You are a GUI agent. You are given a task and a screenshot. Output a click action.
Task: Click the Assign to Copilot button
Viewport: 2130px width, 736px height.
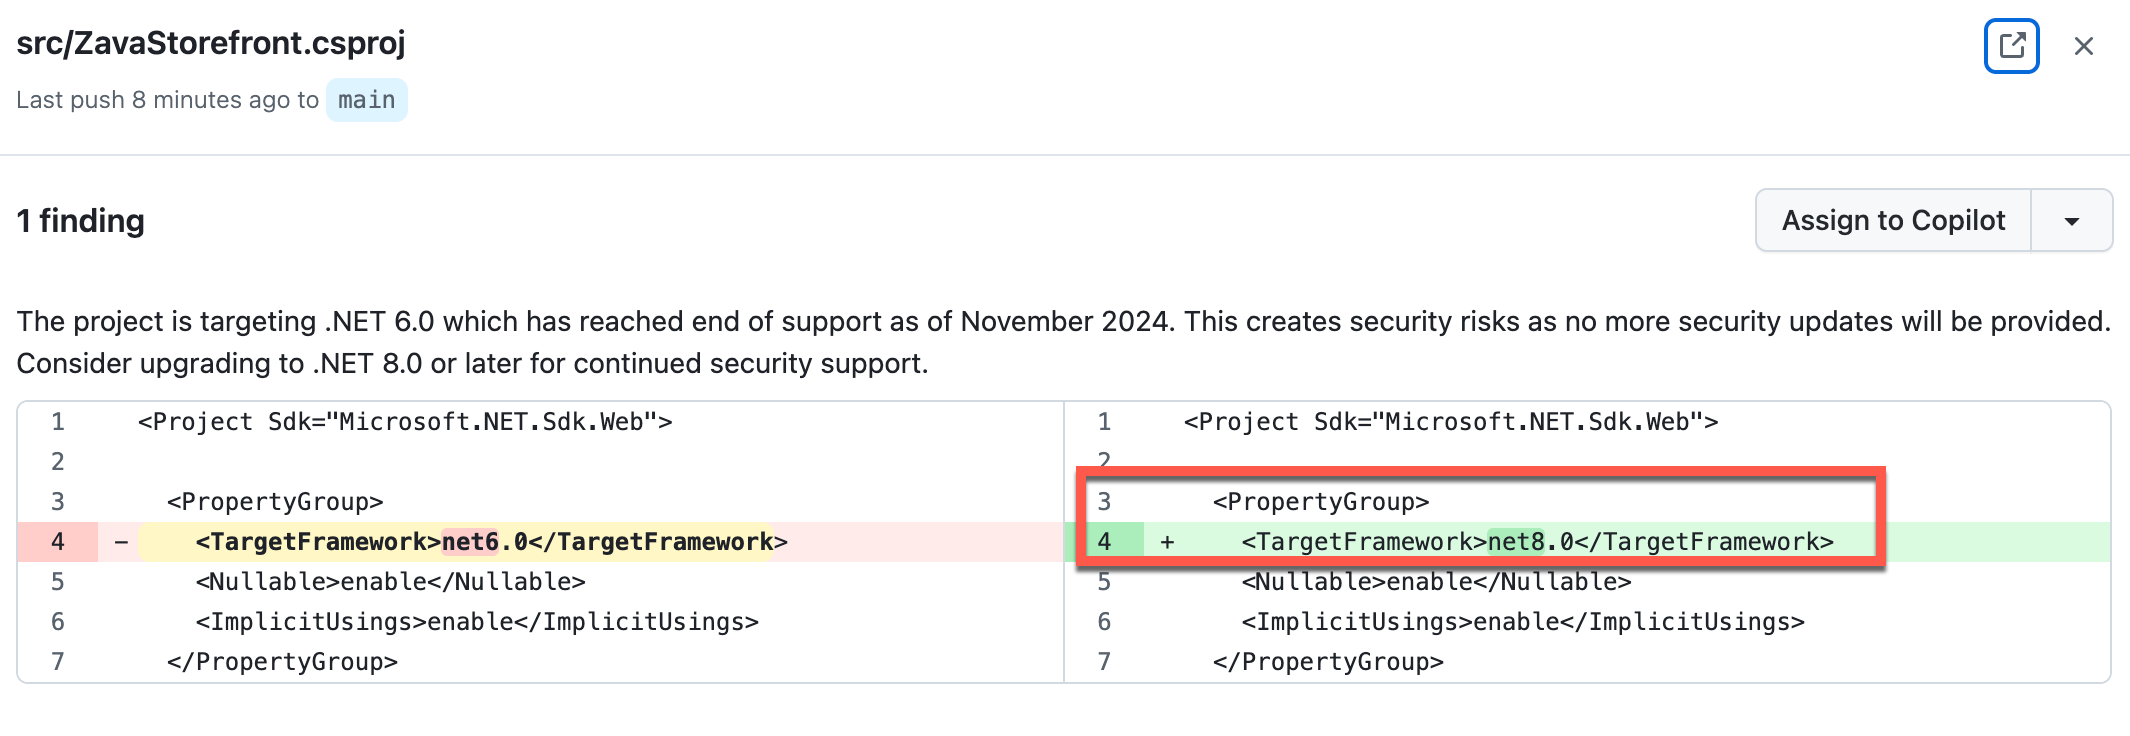coord(1893,220)
